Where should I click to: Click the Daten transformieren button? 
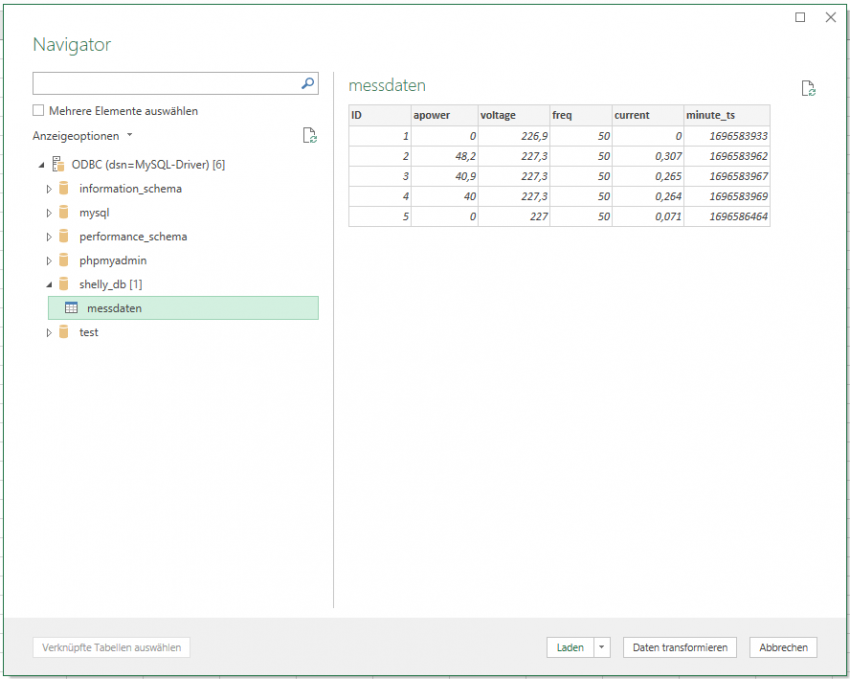[679, 647]
